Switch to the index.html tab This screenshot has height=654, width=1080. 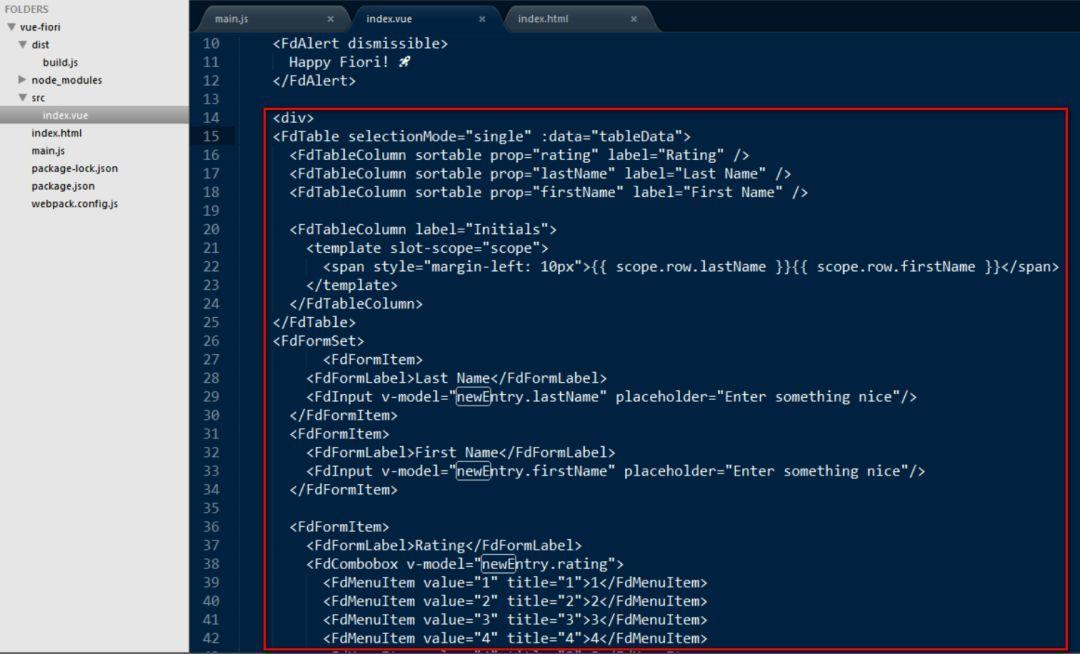tap(543, 19)
